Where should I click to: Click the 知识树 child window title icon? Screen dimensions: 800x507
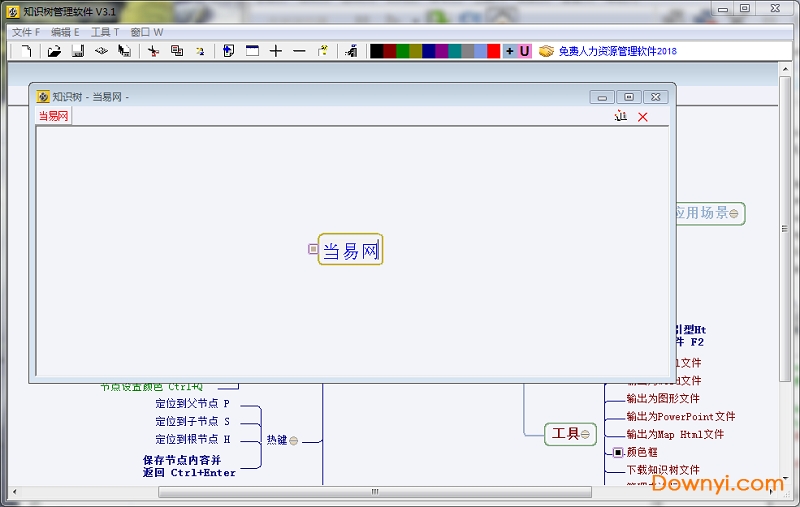click(43, 96)
